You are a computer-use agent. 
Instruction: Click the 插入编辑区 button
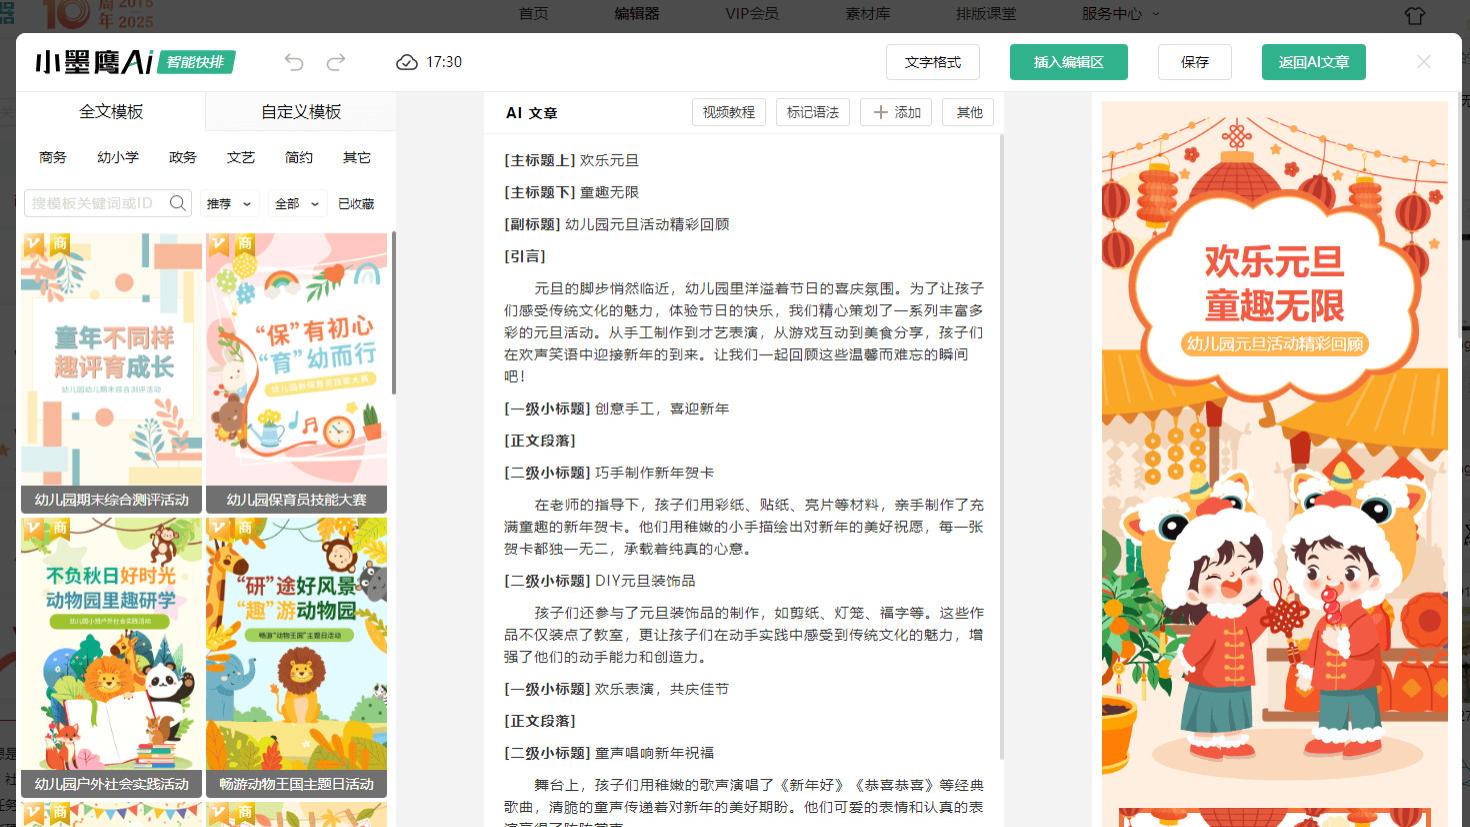(1068, 61)
